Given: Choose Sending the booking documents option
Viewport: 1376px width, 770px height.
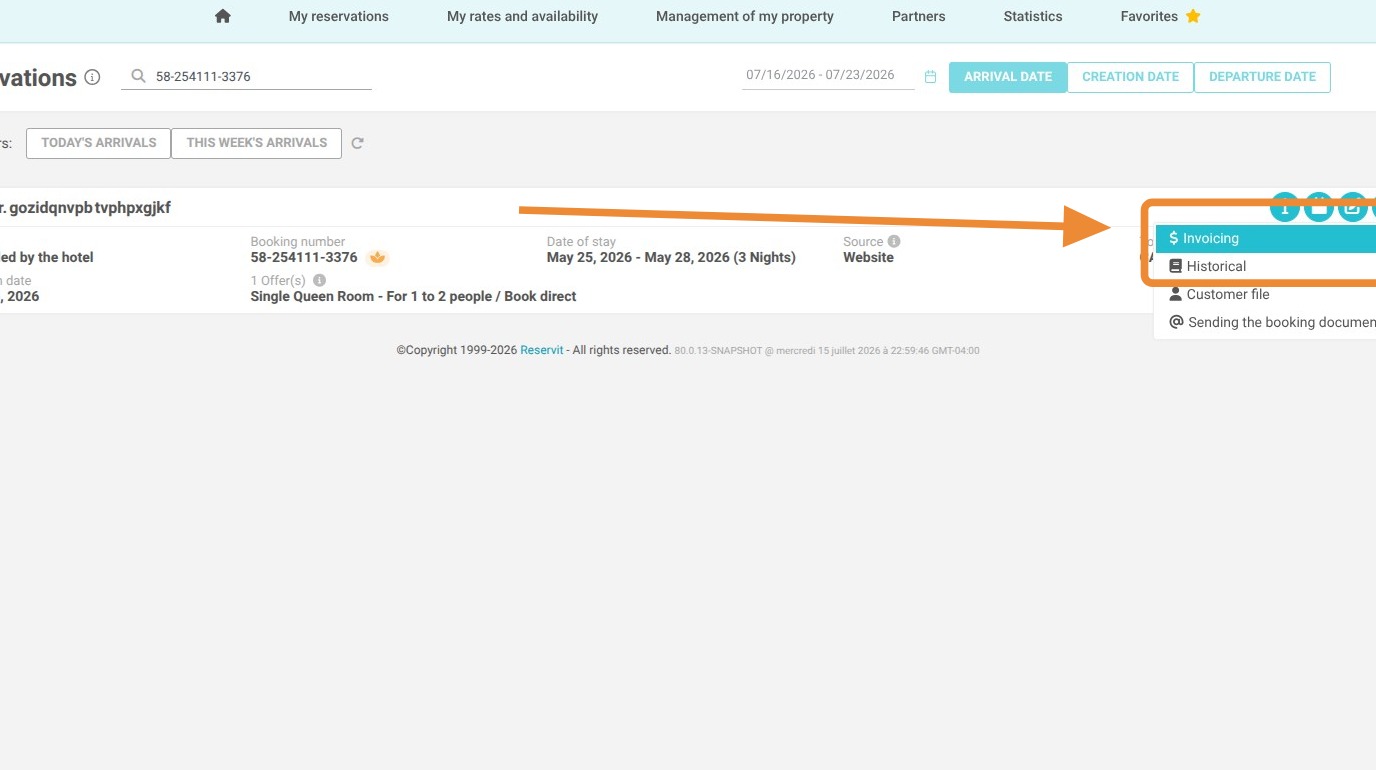Looking at the screenshot, I should click(1266, 322).
